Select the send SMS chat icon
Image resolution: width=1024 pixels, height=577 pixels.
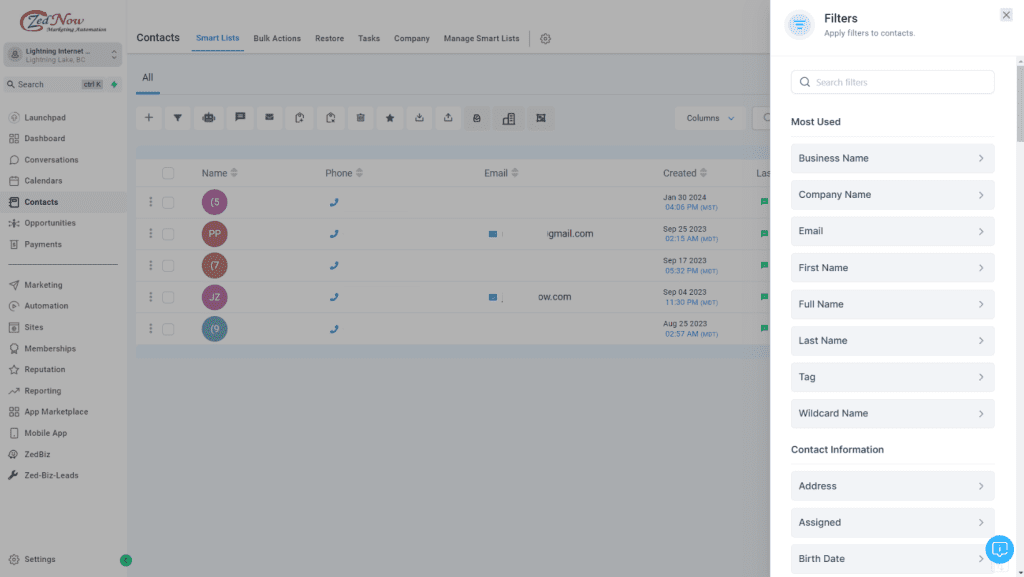tap(240, 118)
